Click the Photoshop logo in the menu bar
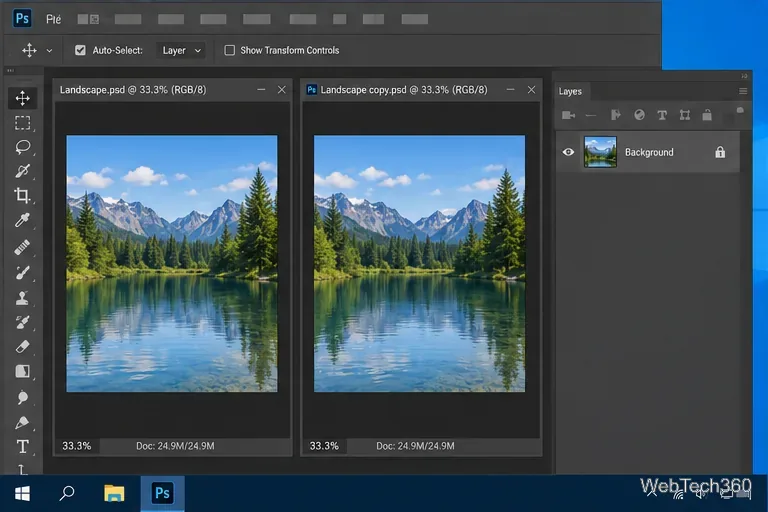 [x=22, y=19]
